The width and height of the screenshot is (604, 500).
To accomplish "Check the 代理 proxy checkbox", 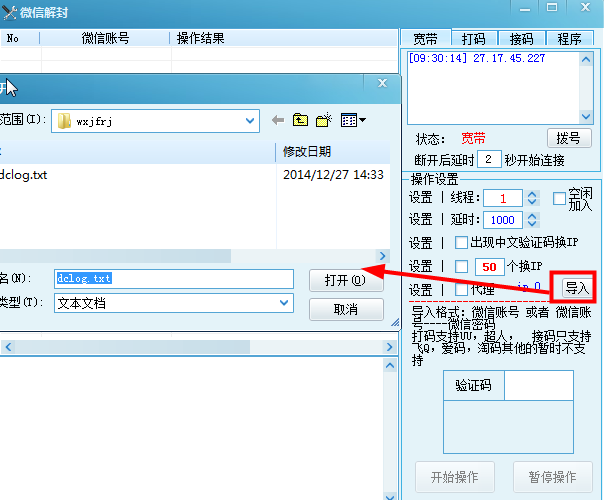I will pyautogui.click(x=461, y=289).
